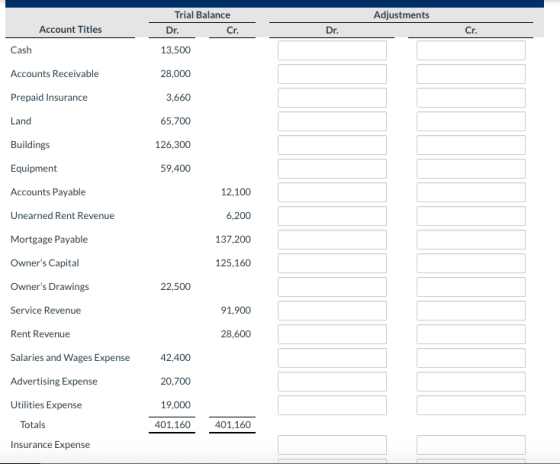Focus Accounts Payable adjustments credit field
The width and height of the screenshot is (560, 464).
(471, 192)
